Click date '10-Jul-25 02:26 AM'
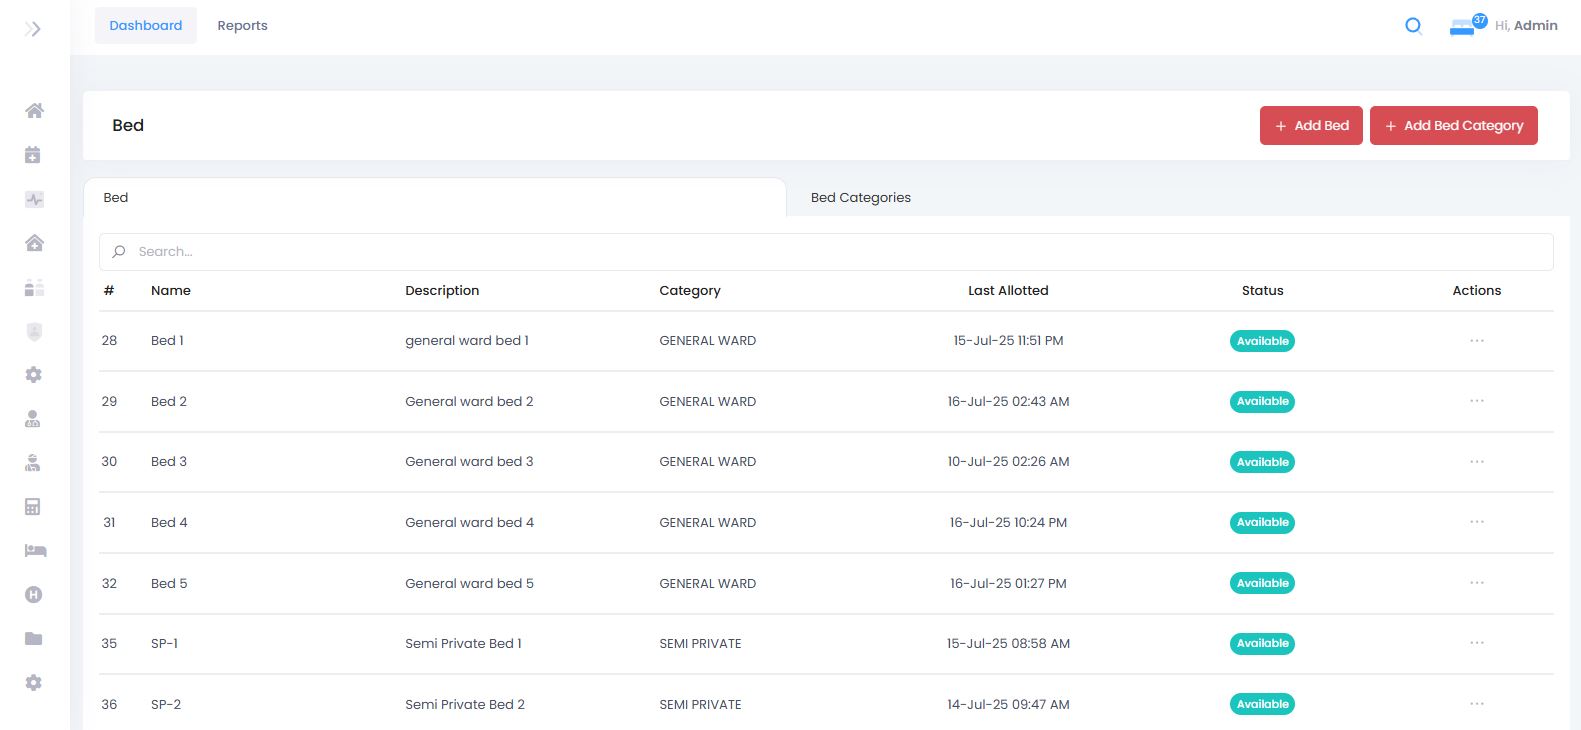Image resolution: width=1581 pixels, height=730 pixels. pyautogui.click(x=1008, y=462)
